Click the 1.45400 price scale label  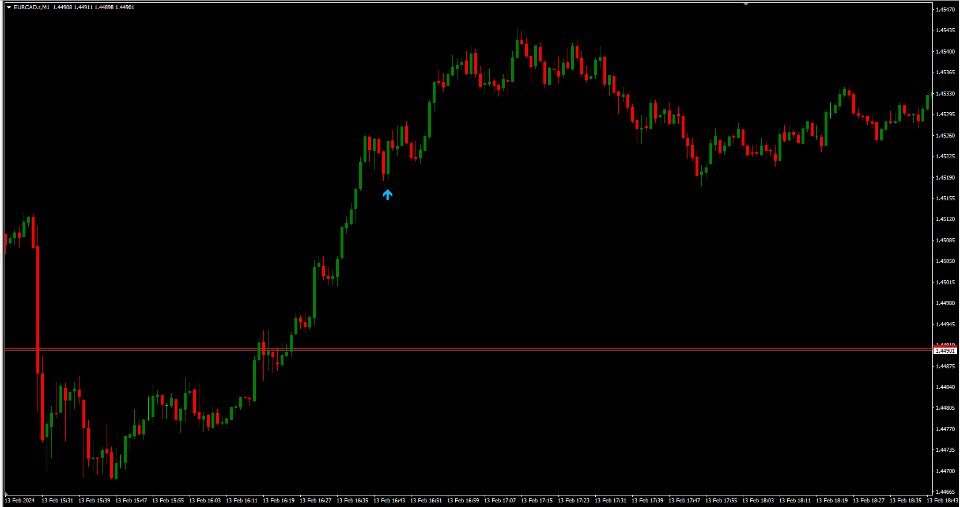[x=945, y=51]
